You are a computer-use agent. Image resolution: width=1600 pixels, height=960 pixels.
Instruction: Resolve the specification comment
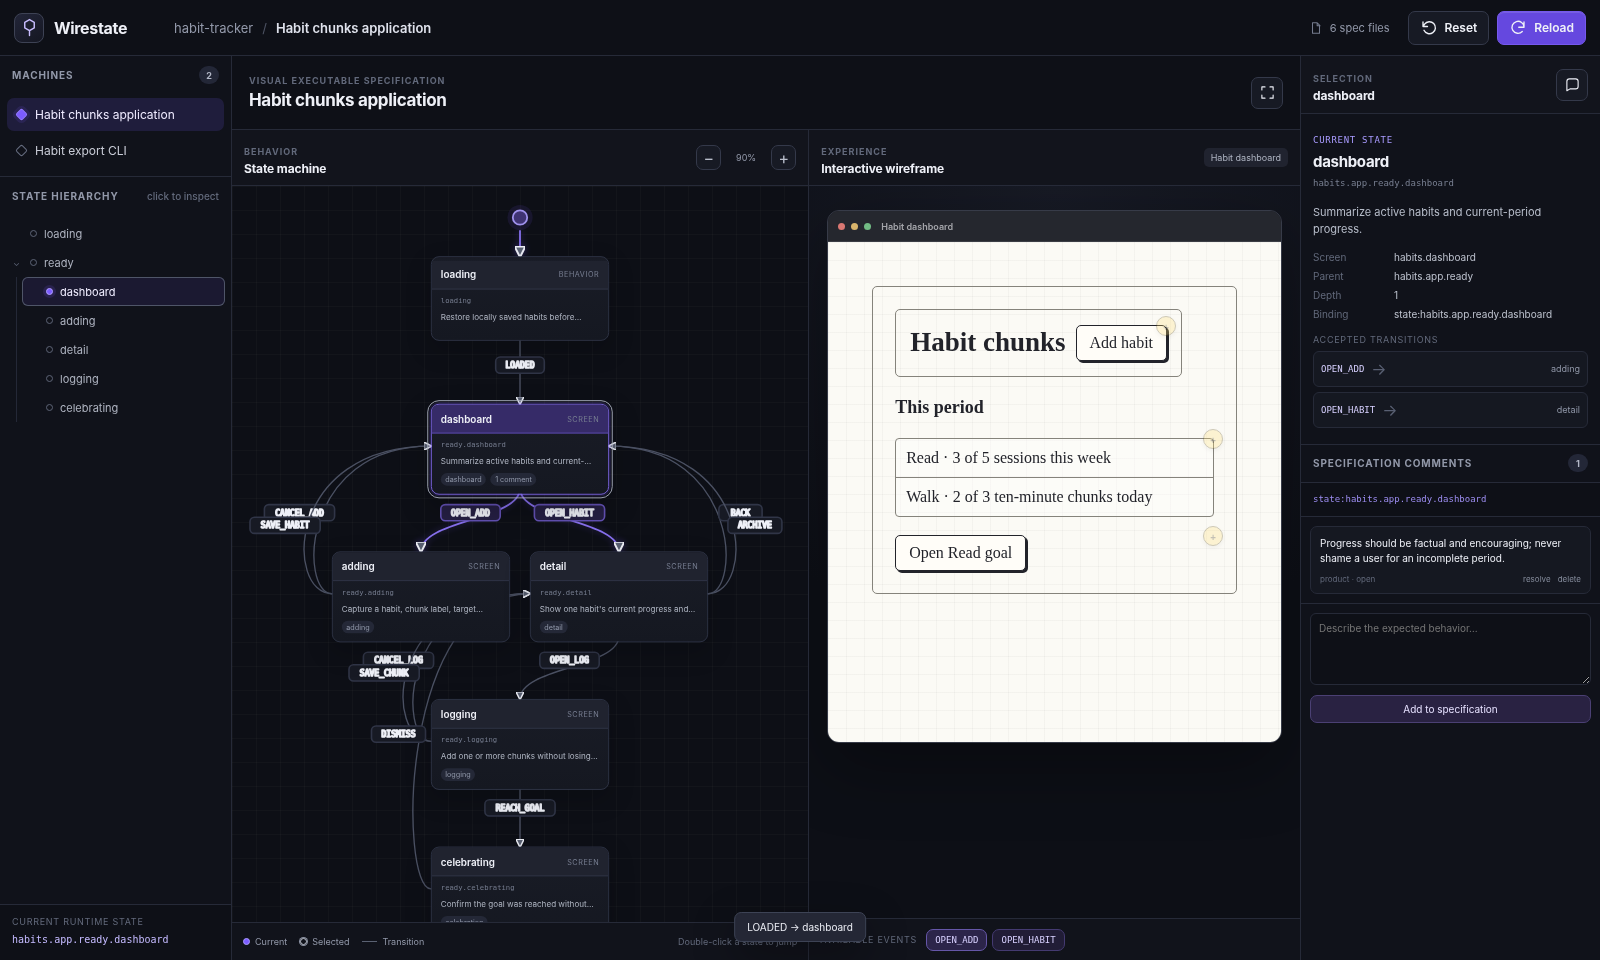[1536, 579]
